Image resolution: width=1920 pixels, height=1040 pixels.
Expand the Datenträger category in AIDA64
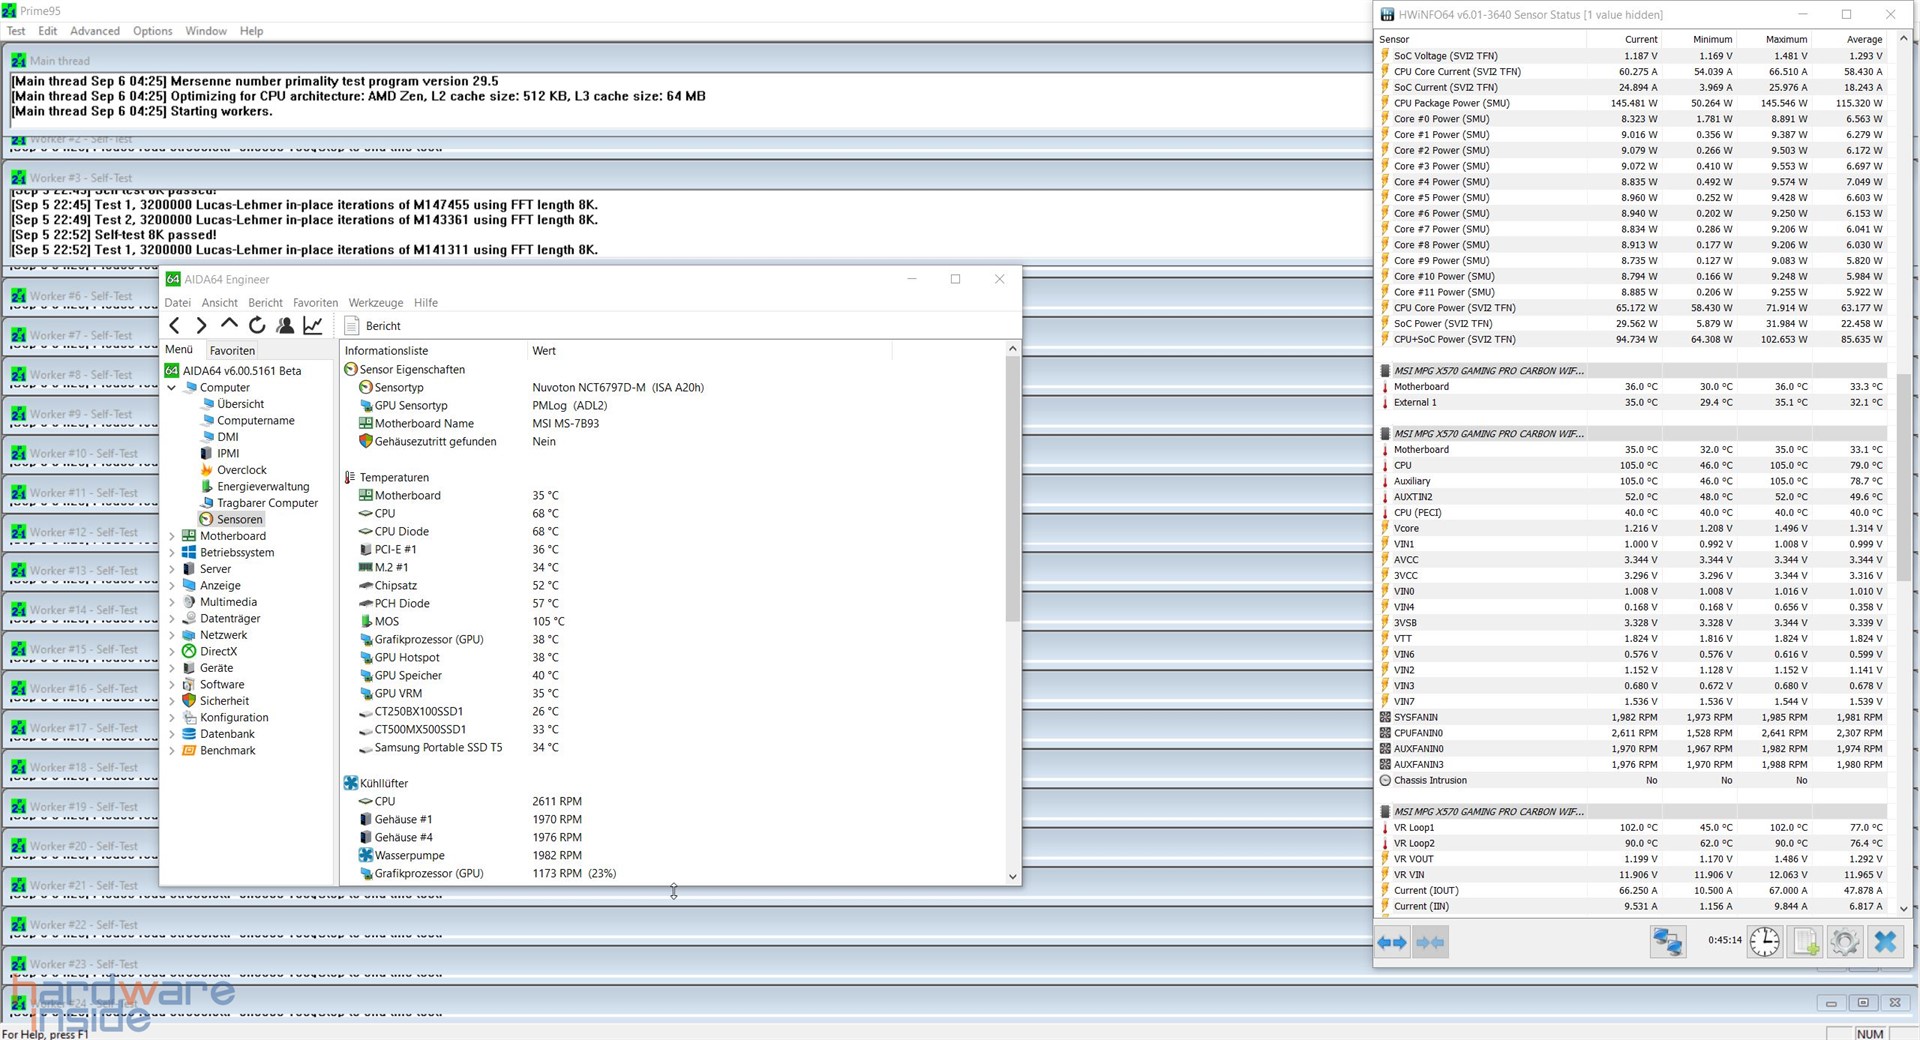click(173, 618)
